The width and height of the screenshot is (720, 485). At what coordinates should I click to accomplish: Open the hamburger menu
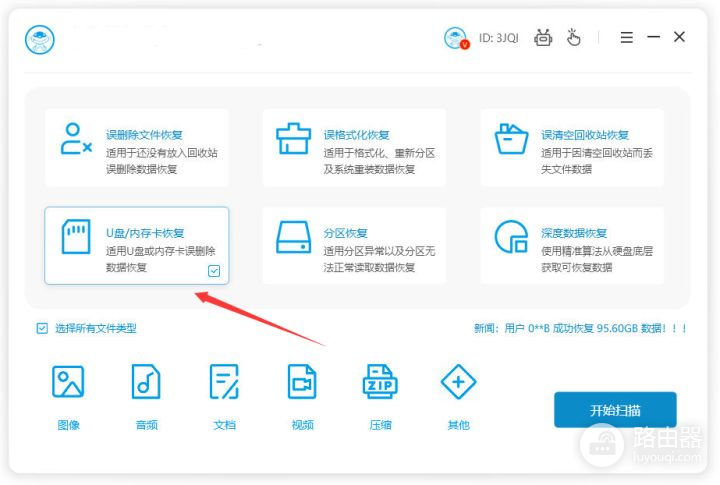pyautogui.click(x=626, y=37)
